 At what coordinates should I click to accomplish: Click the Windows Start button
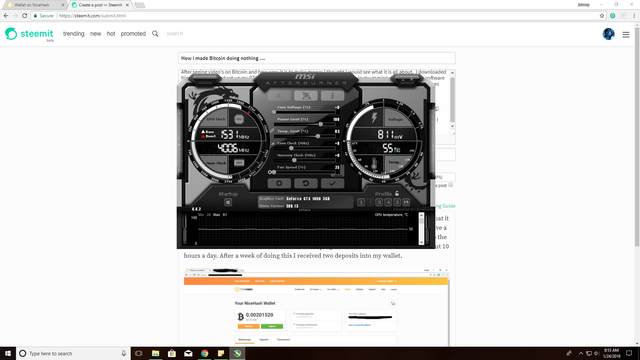8,353
